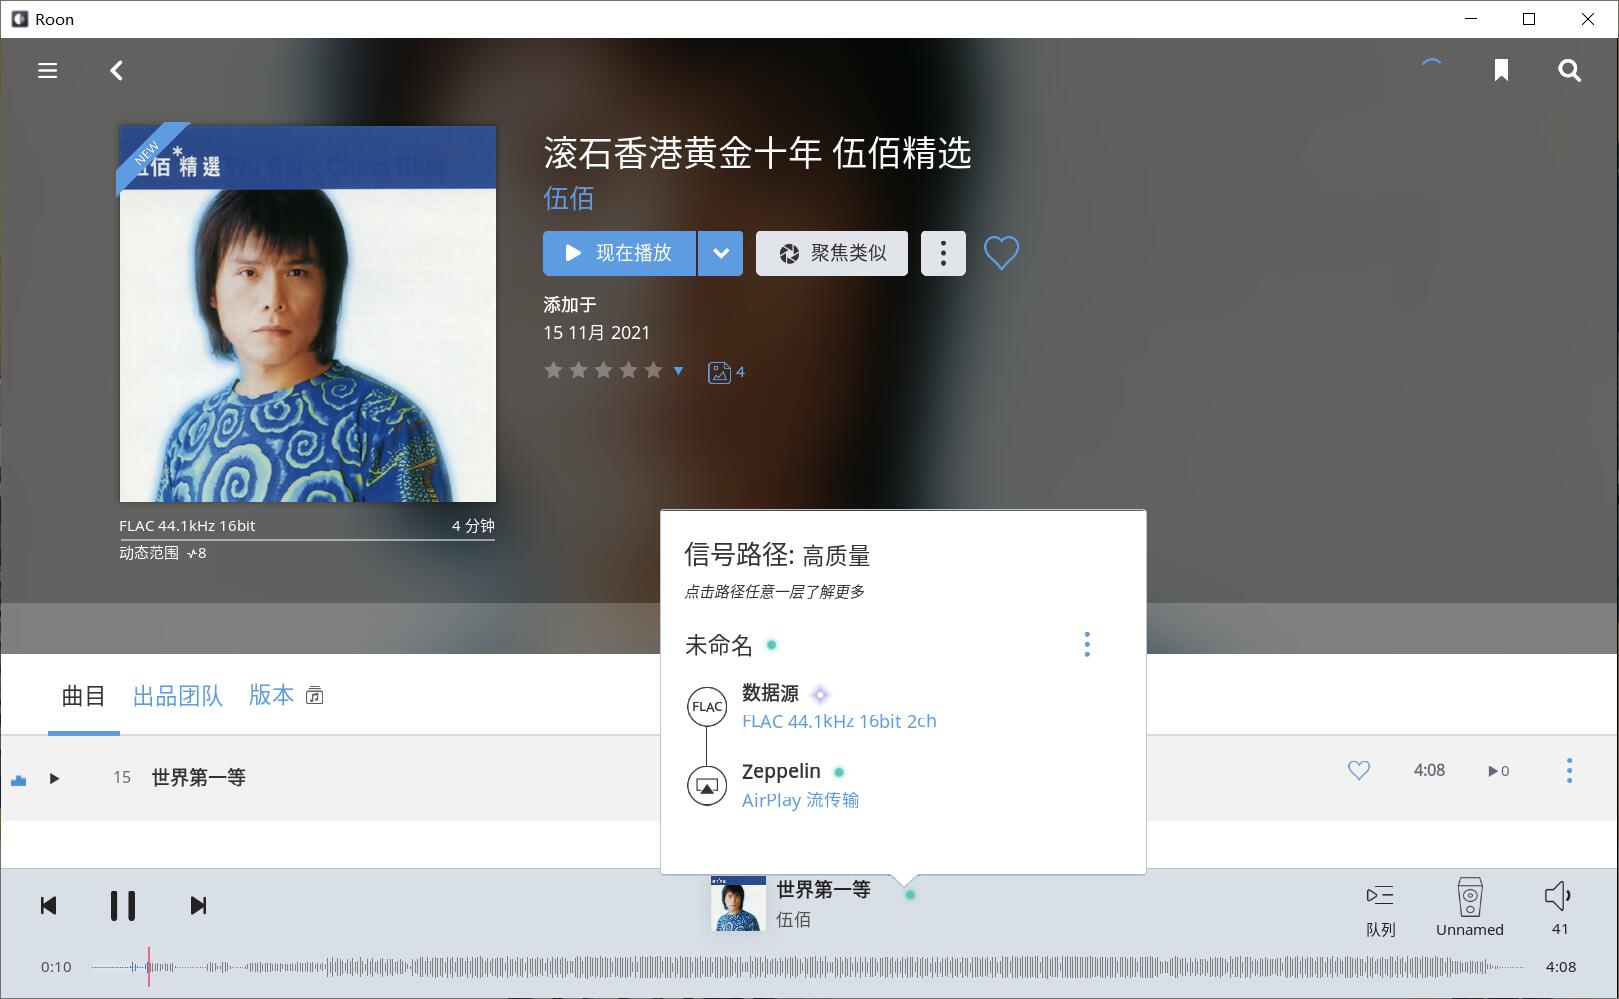Open the search magnifier icon

tap(1569, 70)
